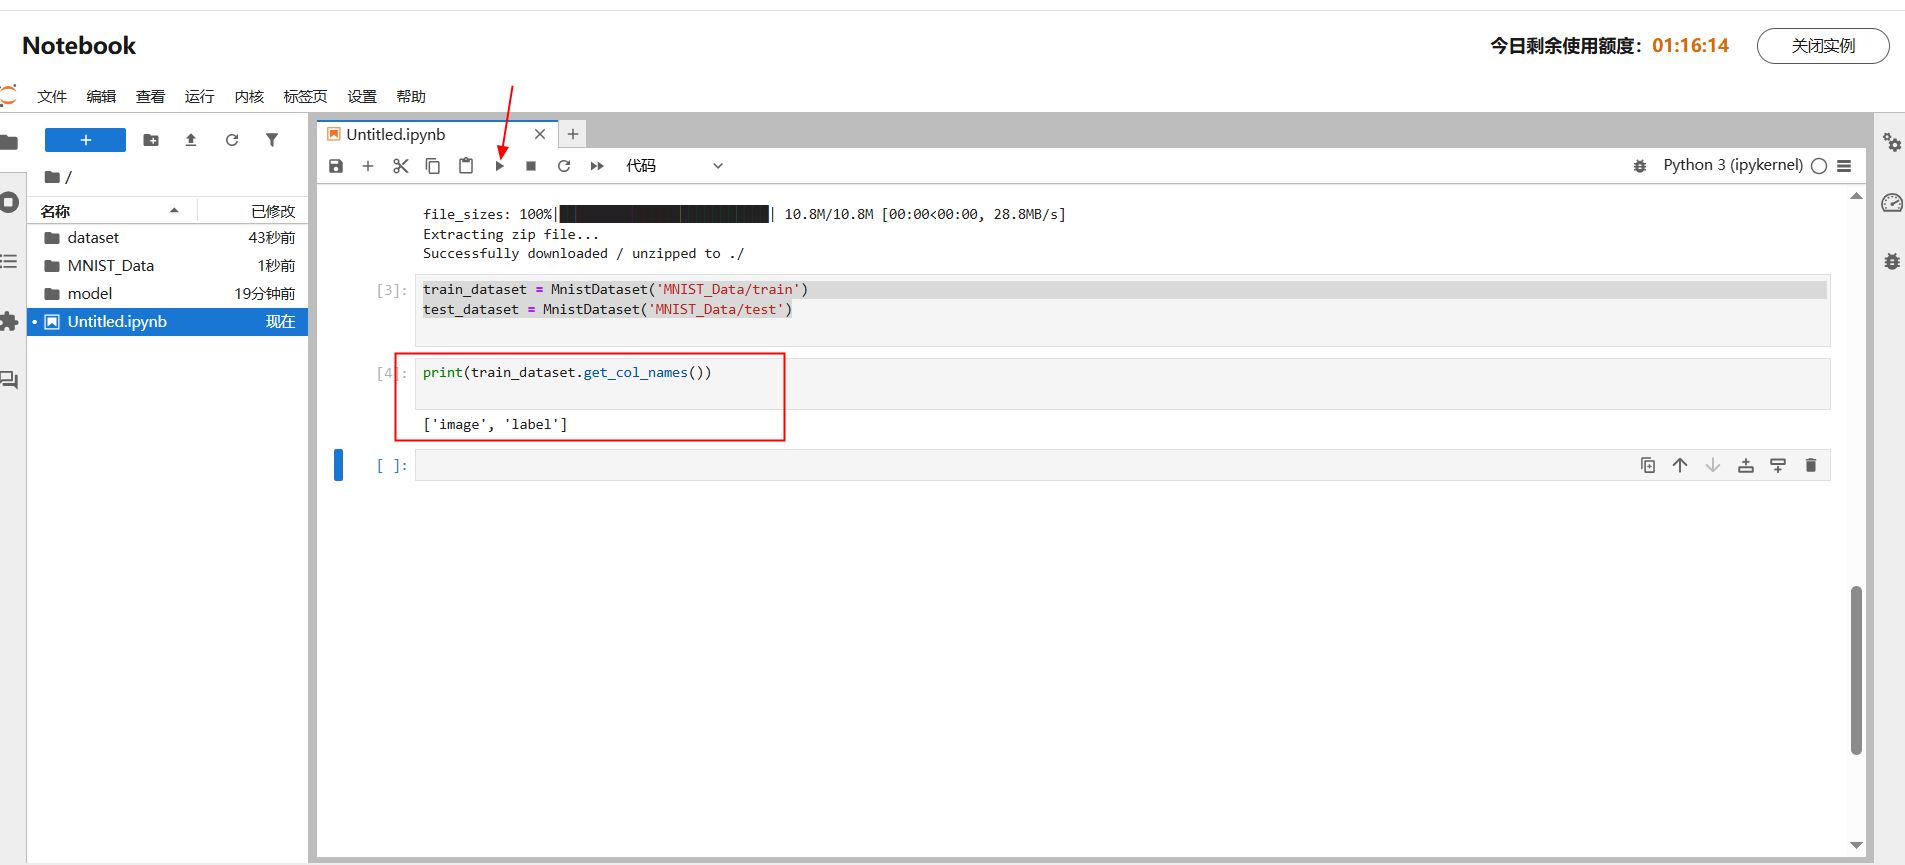The image size is (1905, 865).
Task: Insert a new cell below with plus icon
Action: 368,166
